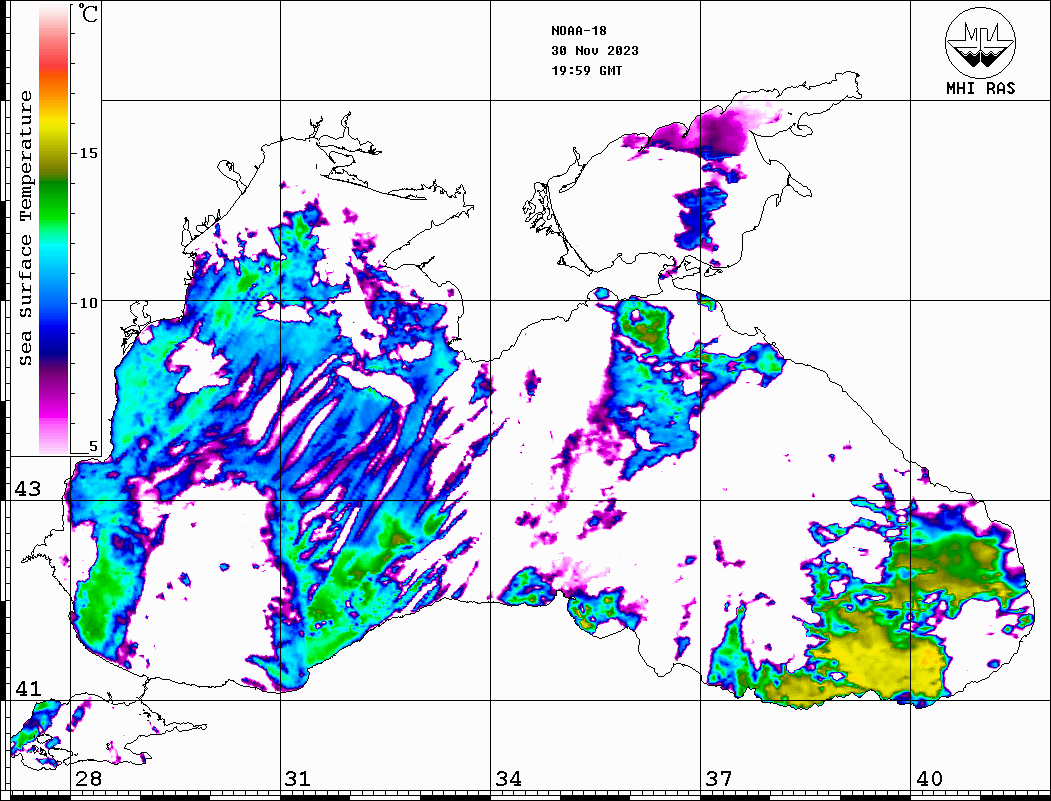
Task: Click the 'Sea Surface Temperature' vertical label
Action: pyautogui.click(x=25, y=228)
